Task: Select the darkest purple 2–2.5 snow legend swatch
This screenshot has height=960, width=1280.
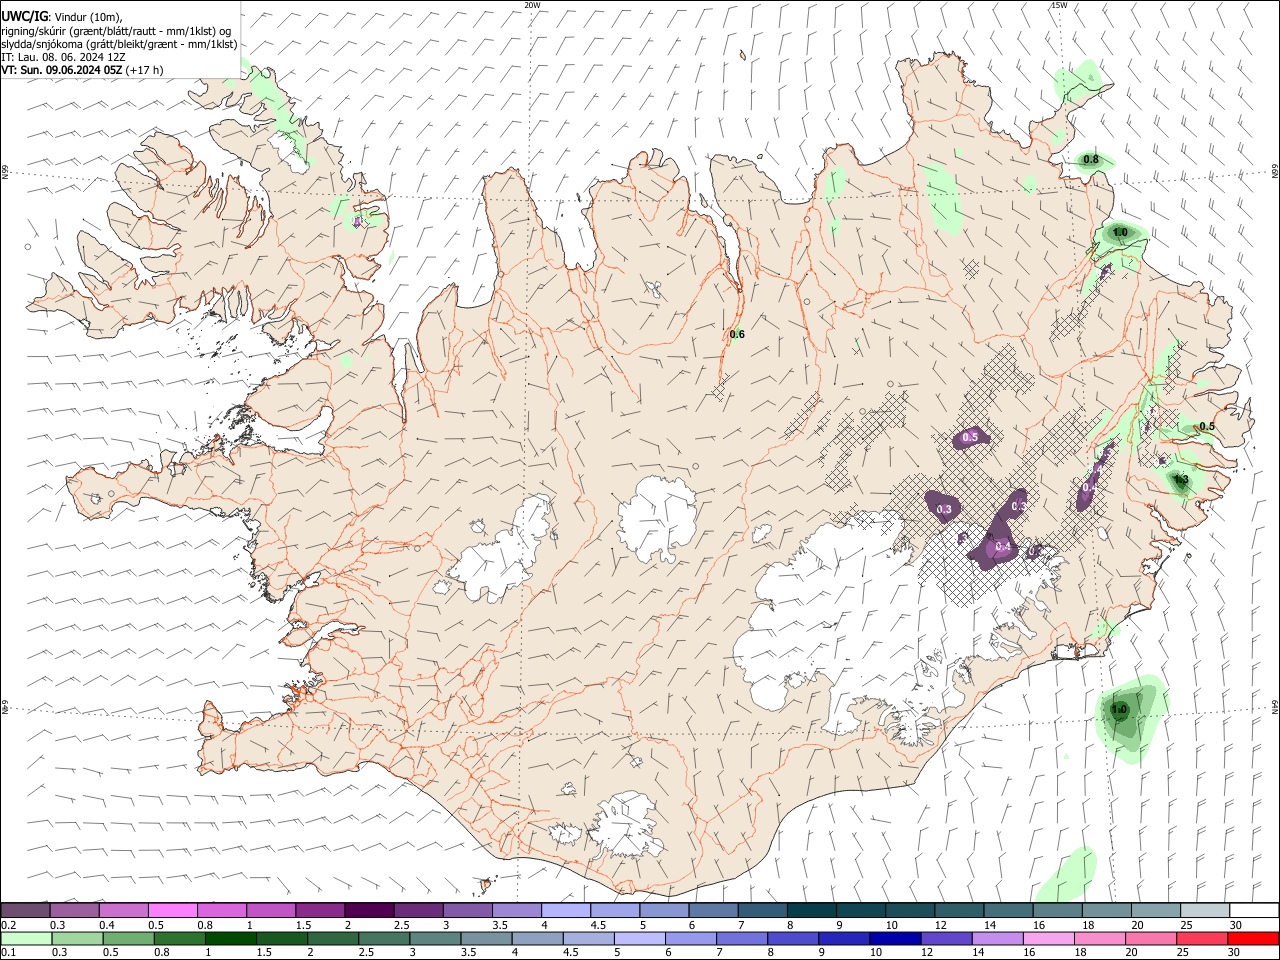Action: pos(369,910)
